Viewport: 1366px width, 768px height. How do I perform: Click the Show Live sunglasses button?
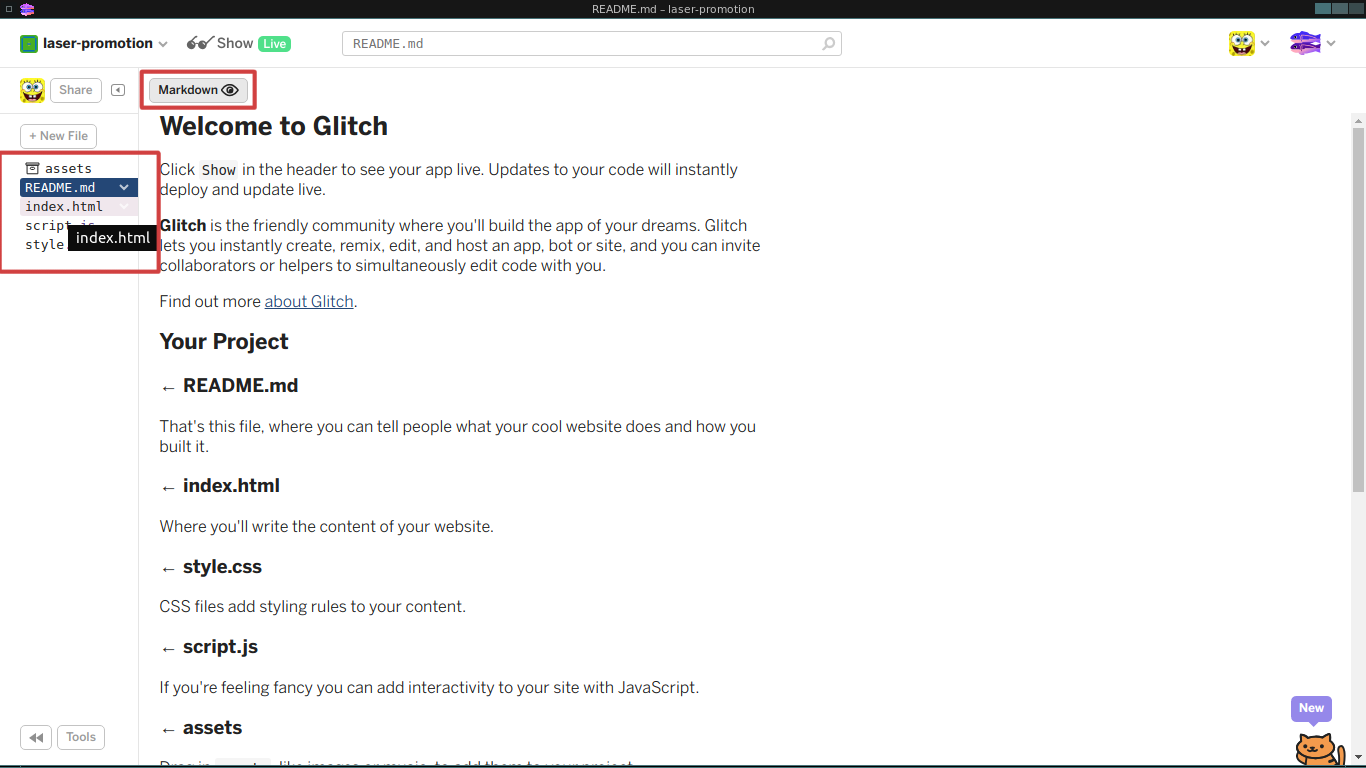[239, 44]
